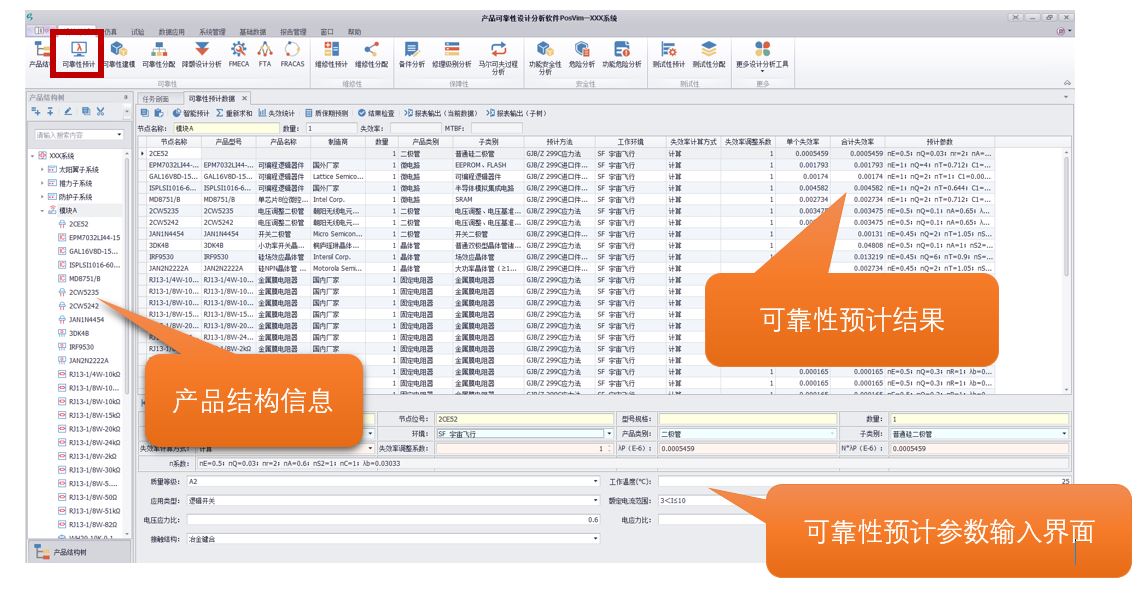1138x599 pixels.
Task: Open the 测试性分配 ribbon tool
Action: [709, 53]
